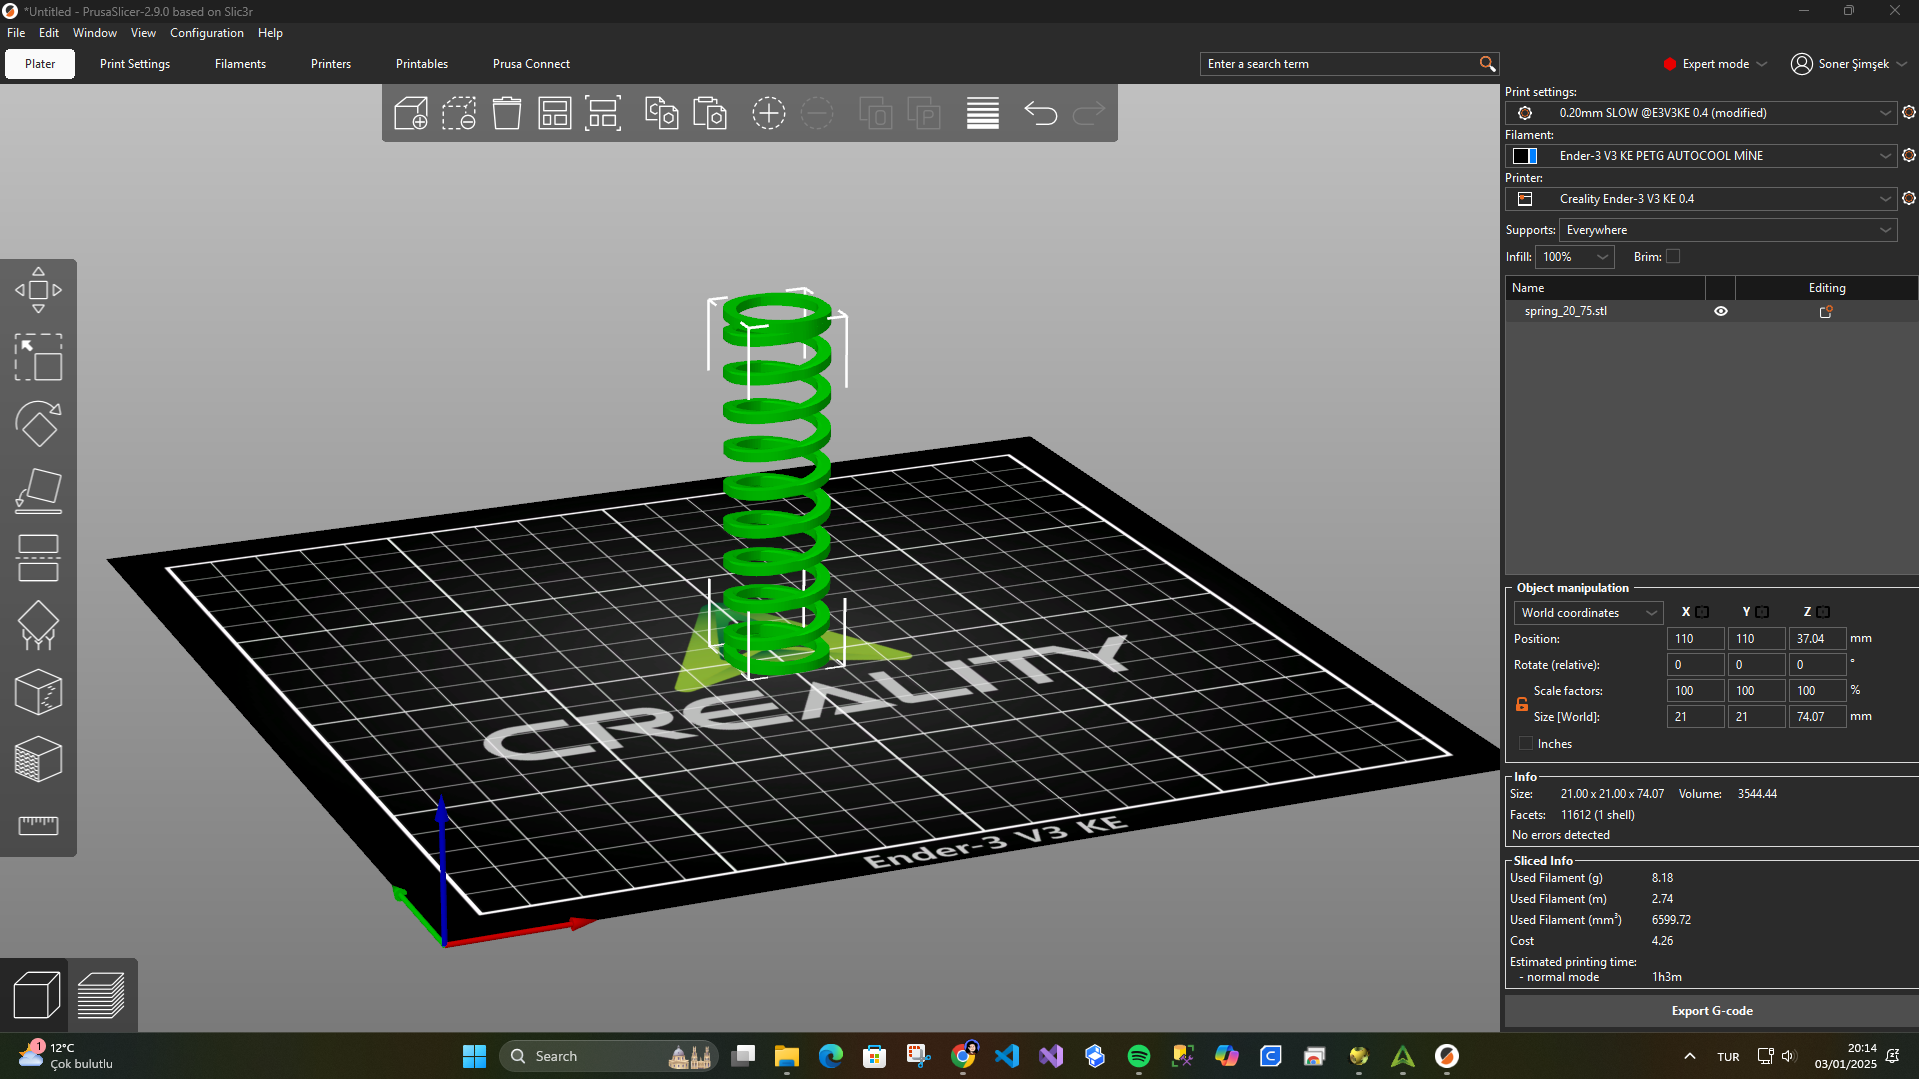This screenshot has width=1919, height=1079.
Task: Open the Configuration menu
Action: (207, 33)
